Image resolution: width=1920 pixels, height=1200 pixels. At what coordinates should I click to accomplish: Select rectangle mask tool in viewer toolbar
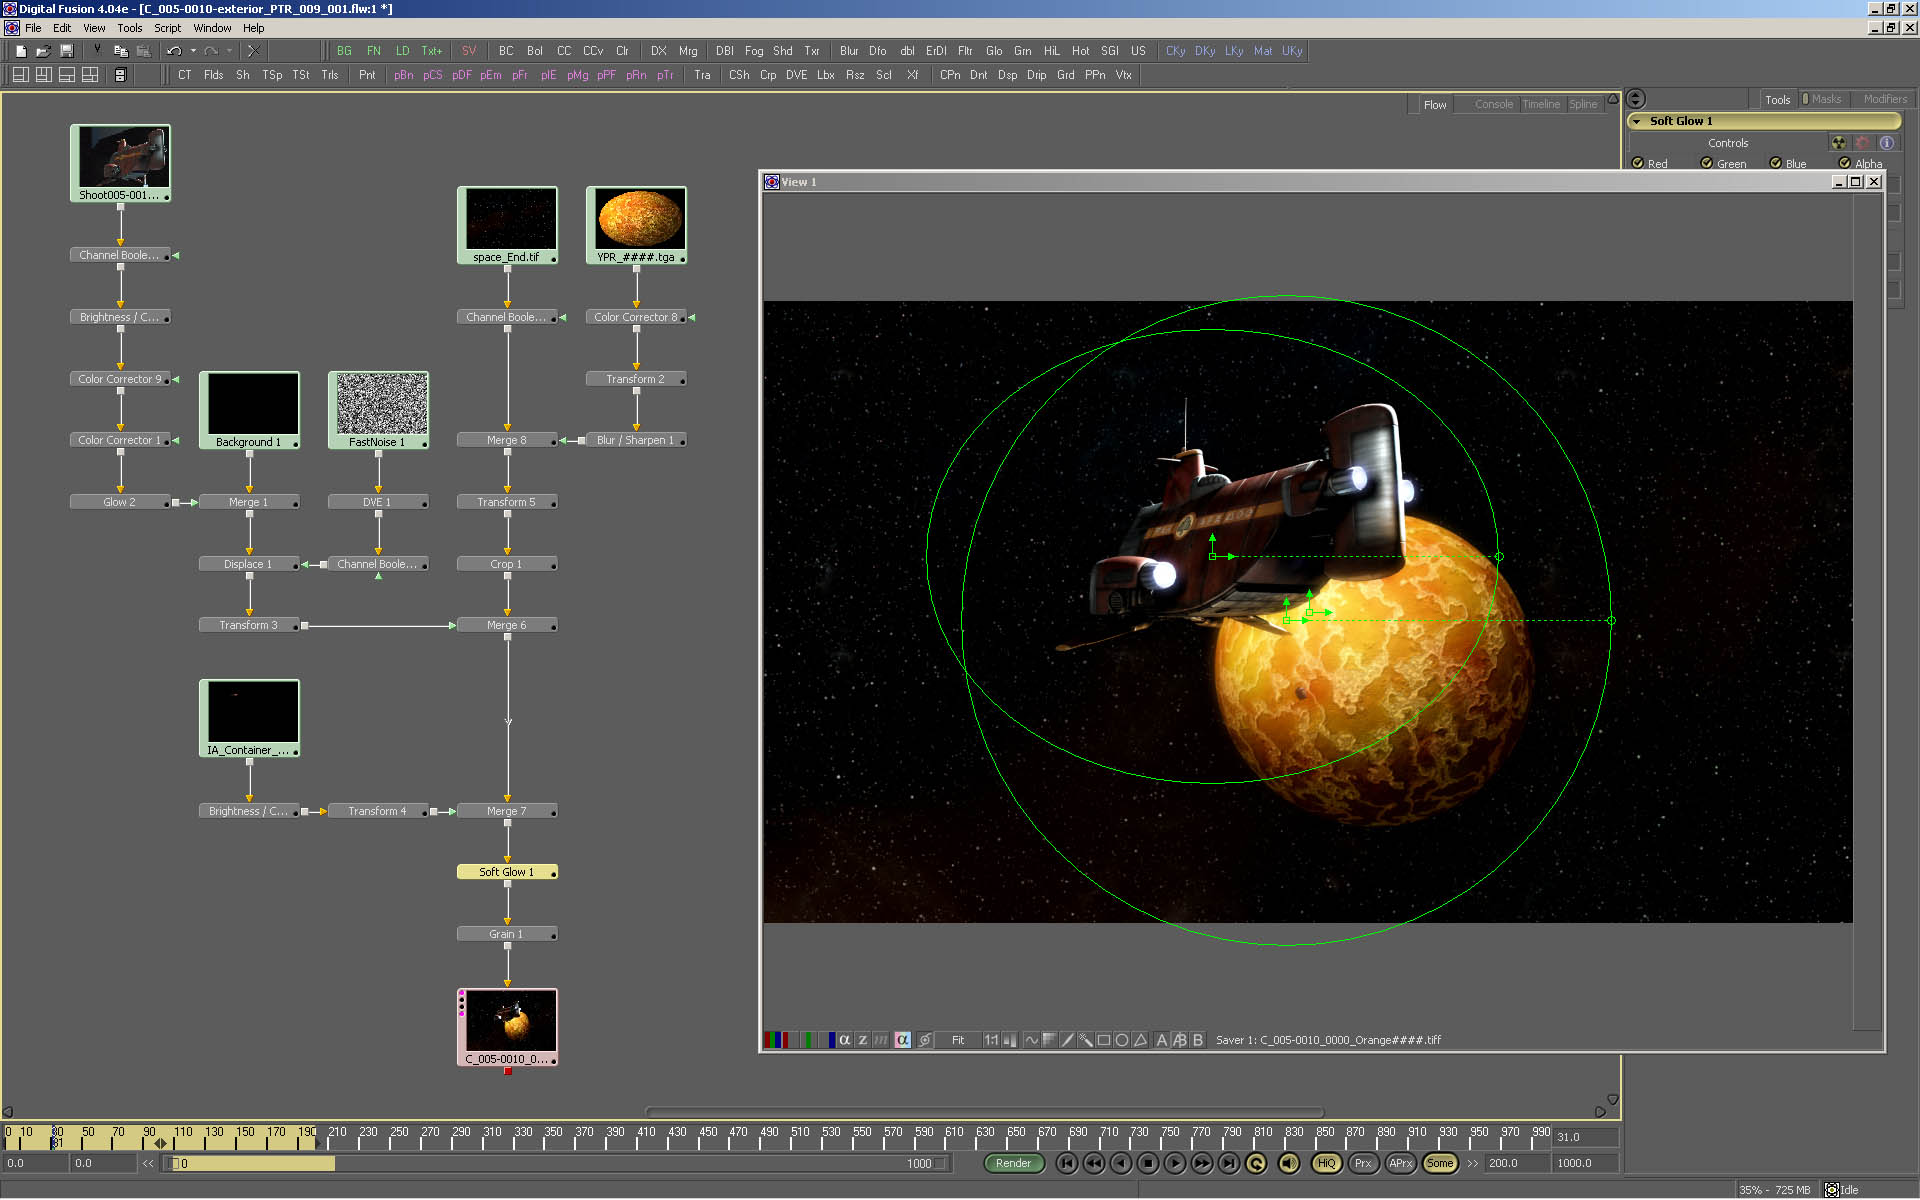tap(1104, 1040)
